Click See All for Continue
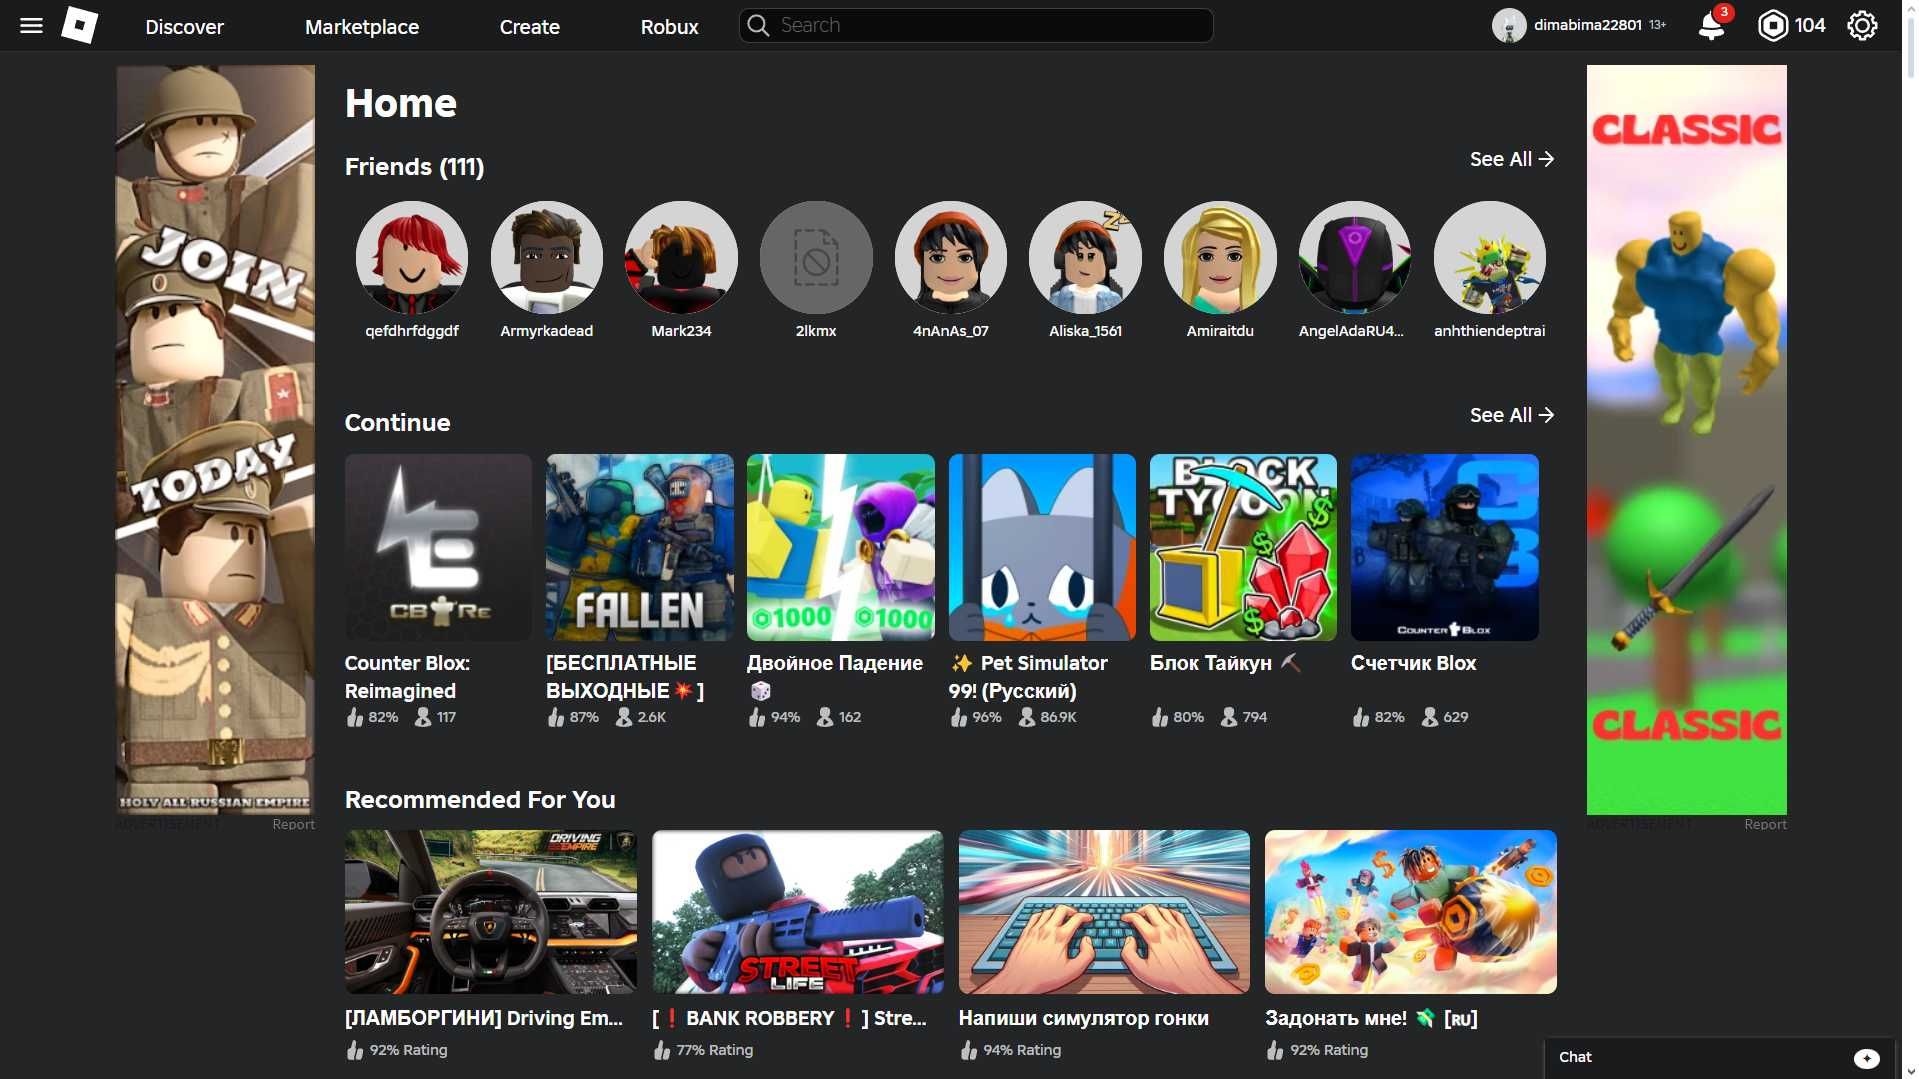 click(x=1511, y=415)
